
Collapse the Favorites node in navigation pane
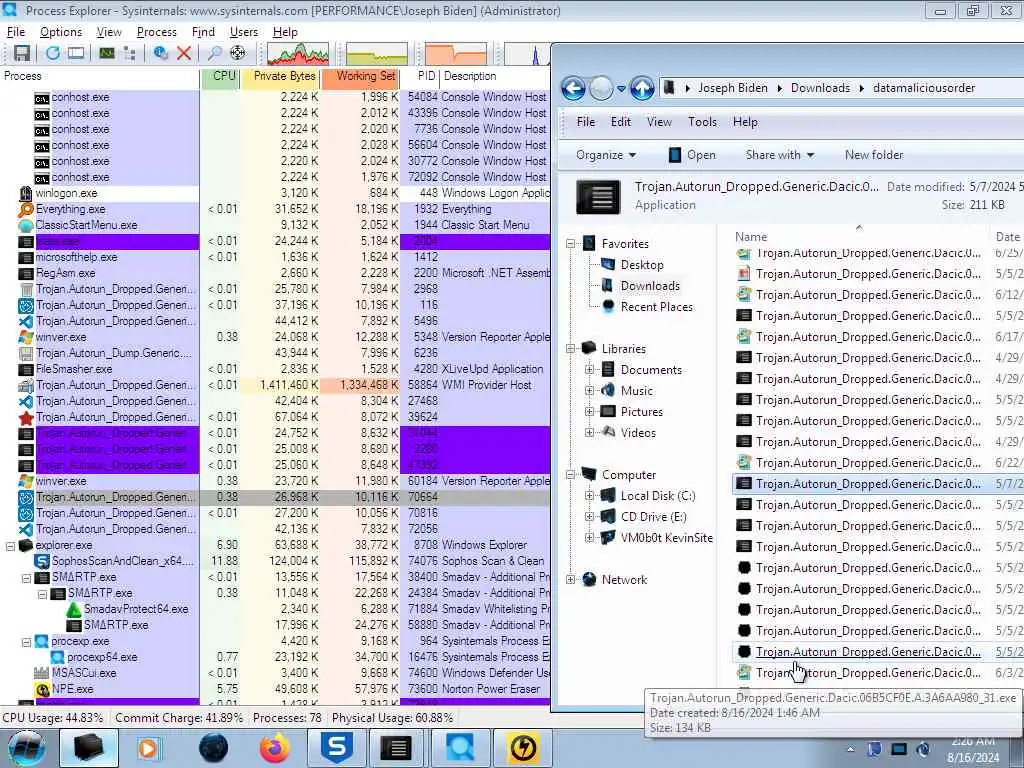(570, 244)
